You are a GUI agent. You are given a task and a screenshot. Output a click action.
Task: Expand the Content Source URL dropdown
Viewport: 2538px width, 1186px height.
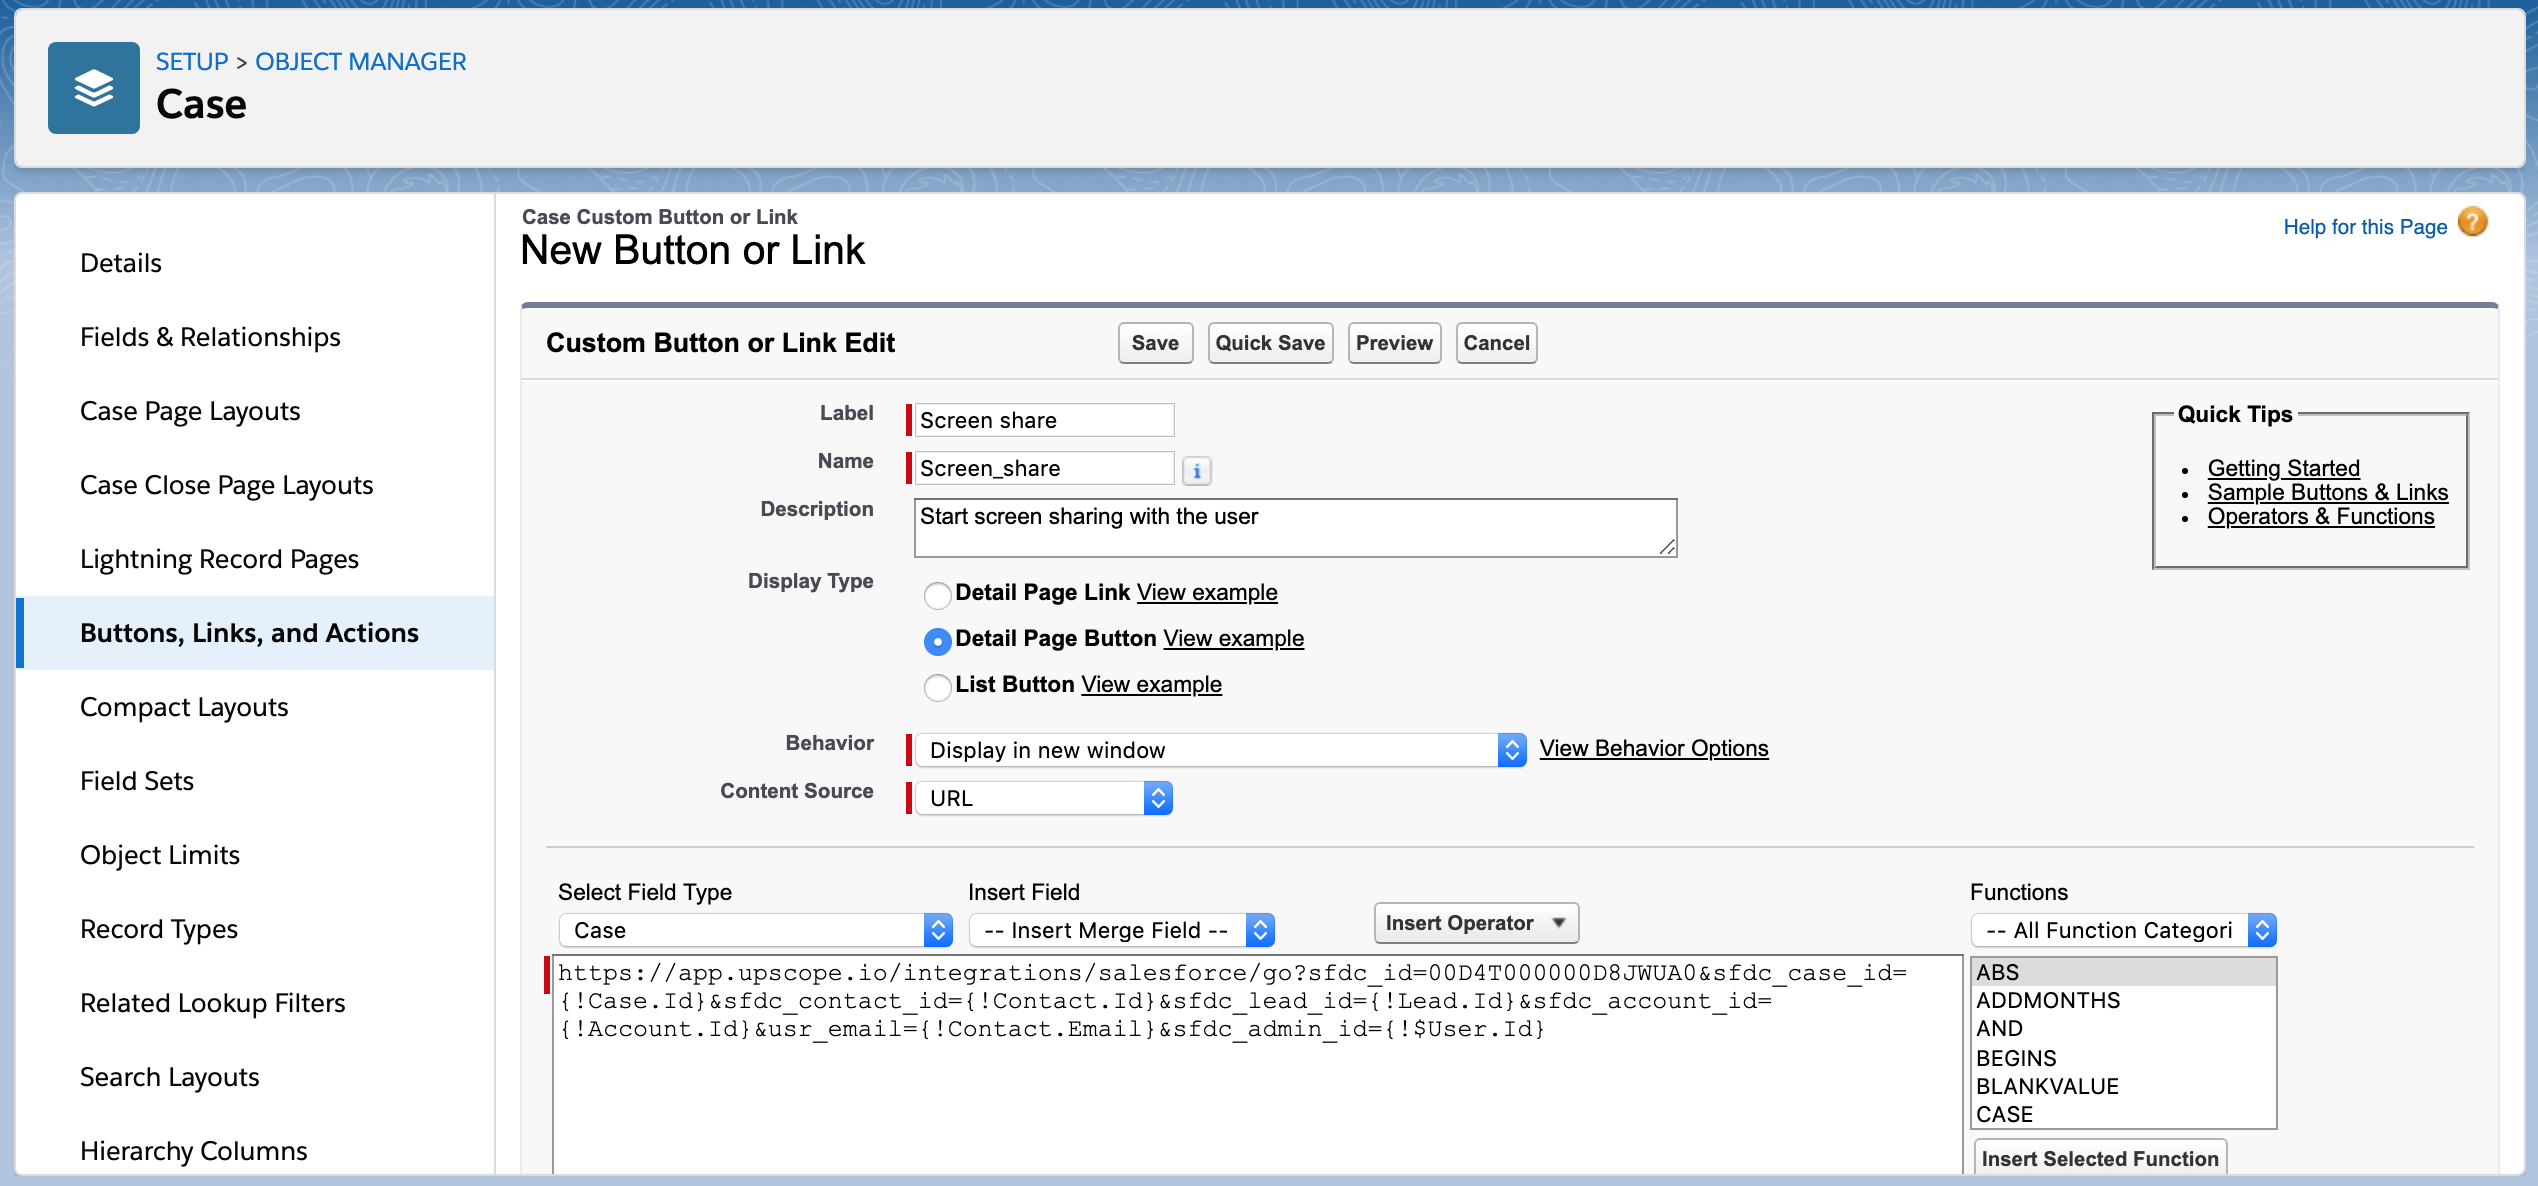[1043, 798]
